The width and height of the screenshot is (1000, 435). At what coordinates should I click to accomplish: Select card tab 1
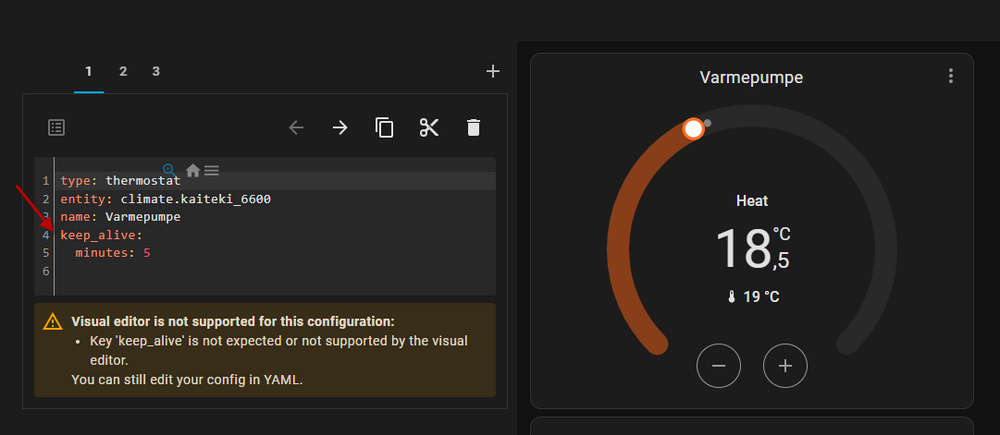click(x=89, y=71)
